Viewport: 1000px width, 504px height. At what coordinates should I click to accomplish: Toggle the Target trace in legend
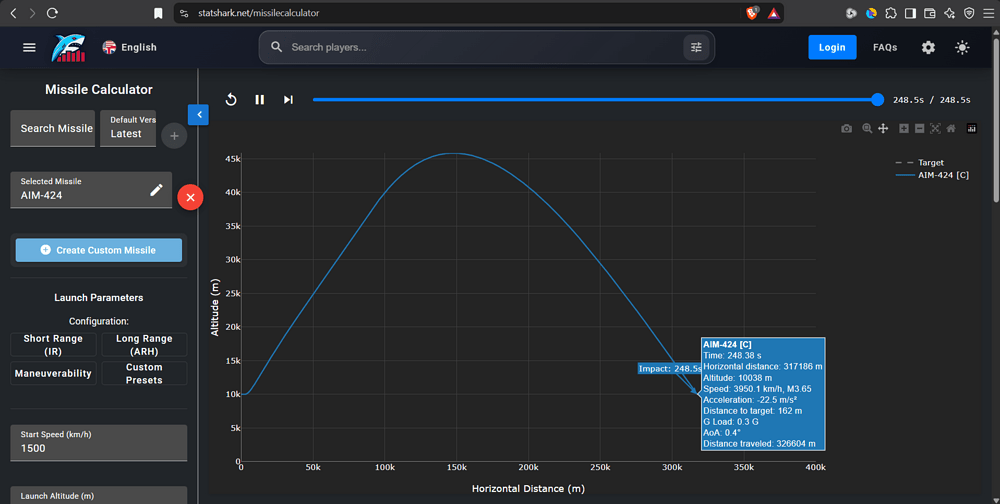(920, 163)
